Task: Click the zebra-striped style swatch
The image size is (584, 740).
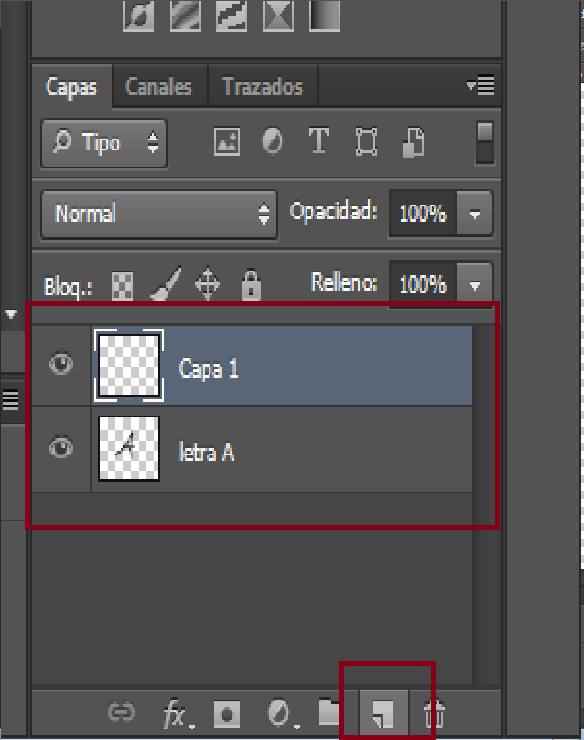Action: (x=231, y=16)
